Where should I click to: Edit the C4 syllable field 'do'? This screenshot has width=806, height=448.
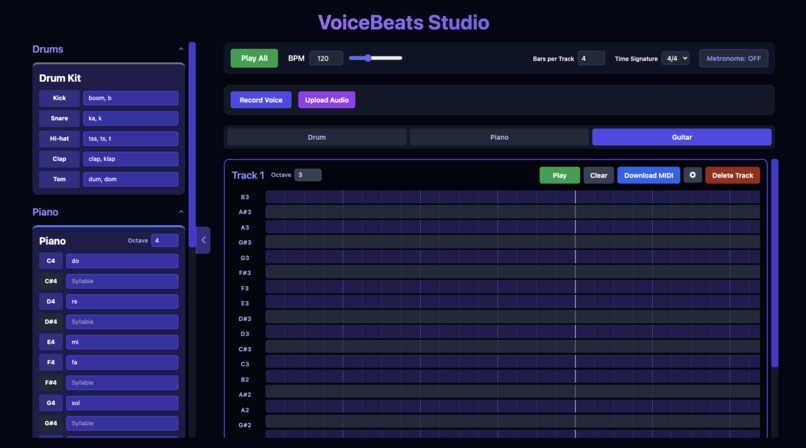[x=122, y=261]
